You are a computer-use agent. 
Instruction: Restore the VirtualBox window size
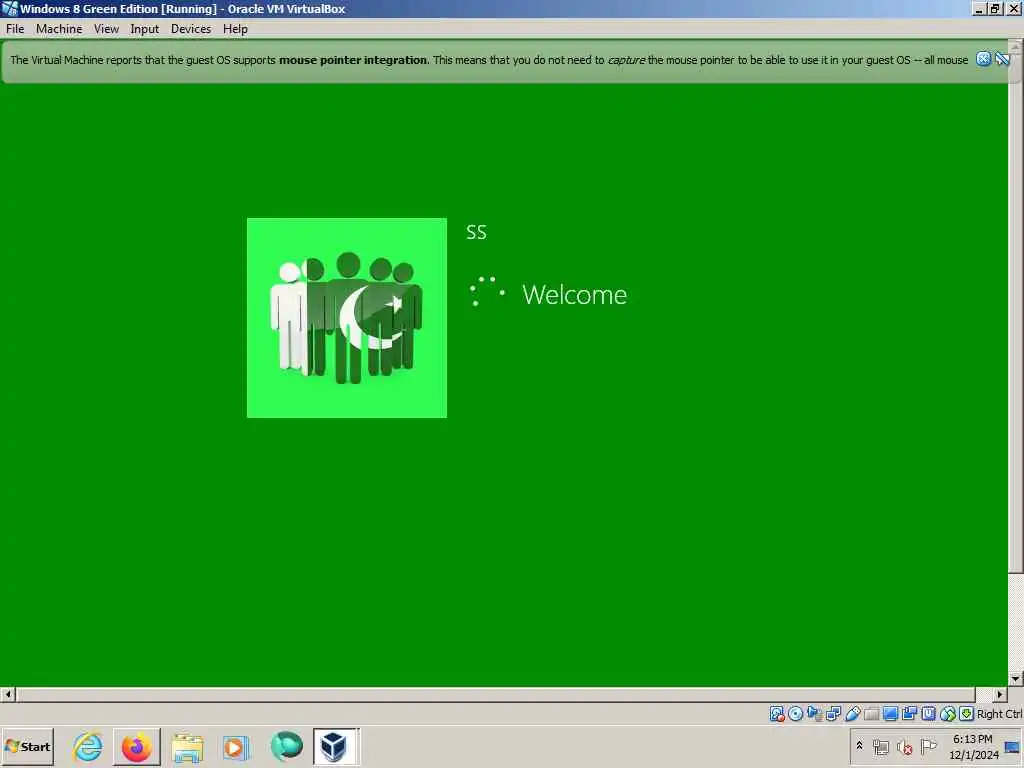point(995,8)
